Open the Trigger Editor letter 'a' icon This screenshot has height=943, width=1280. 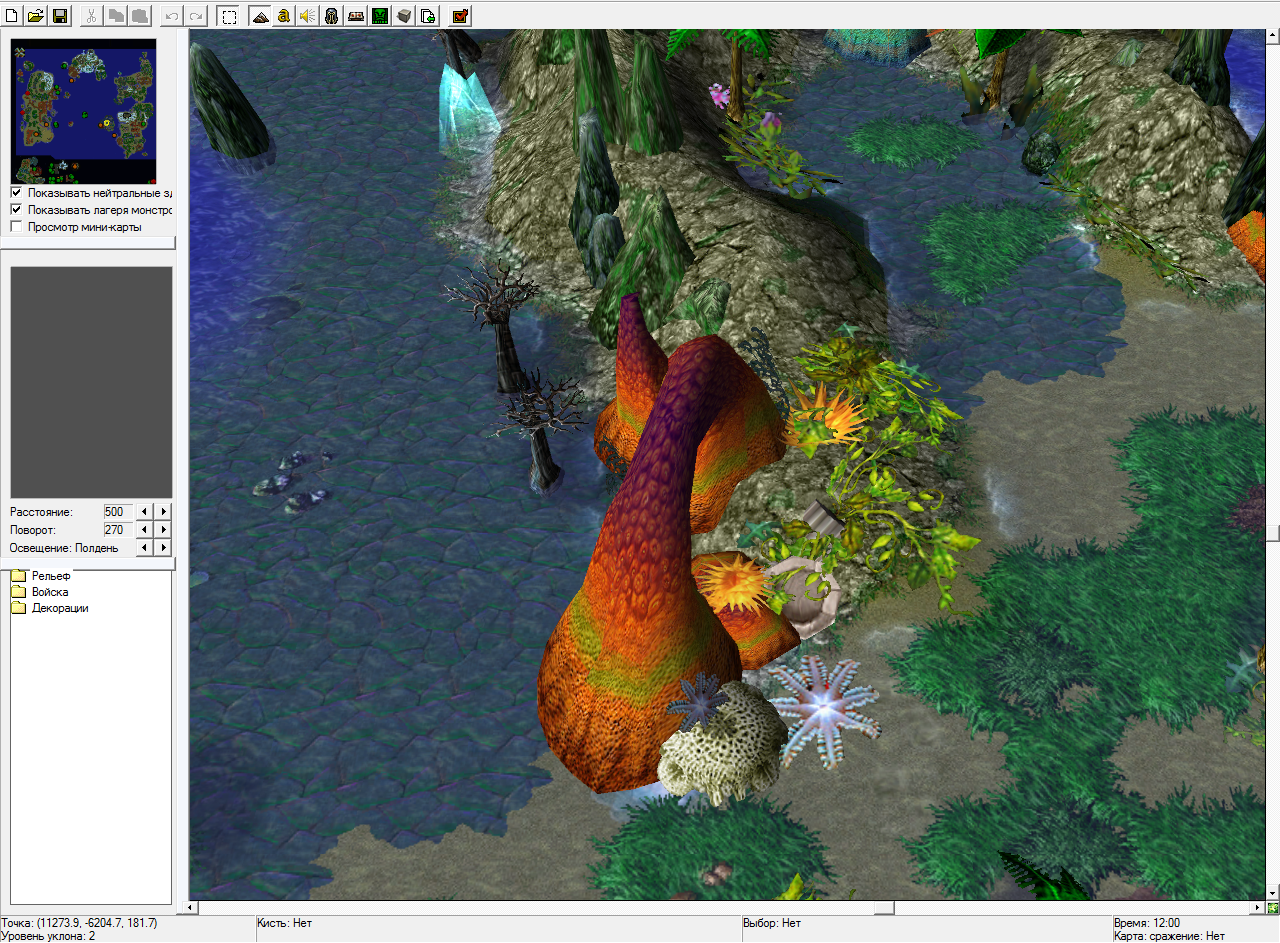pyautogui.click(x=284, y=16)
